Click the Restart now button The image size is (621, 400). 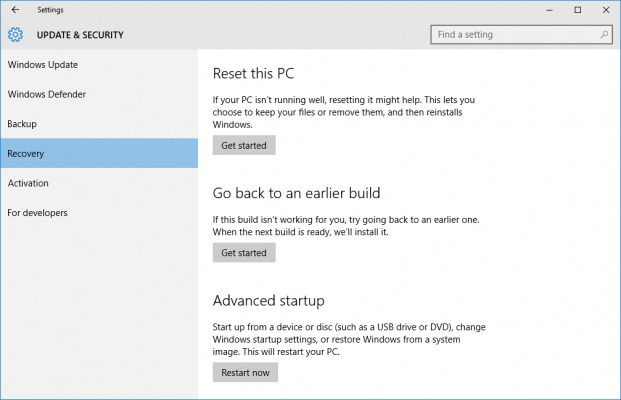(245, 372)
